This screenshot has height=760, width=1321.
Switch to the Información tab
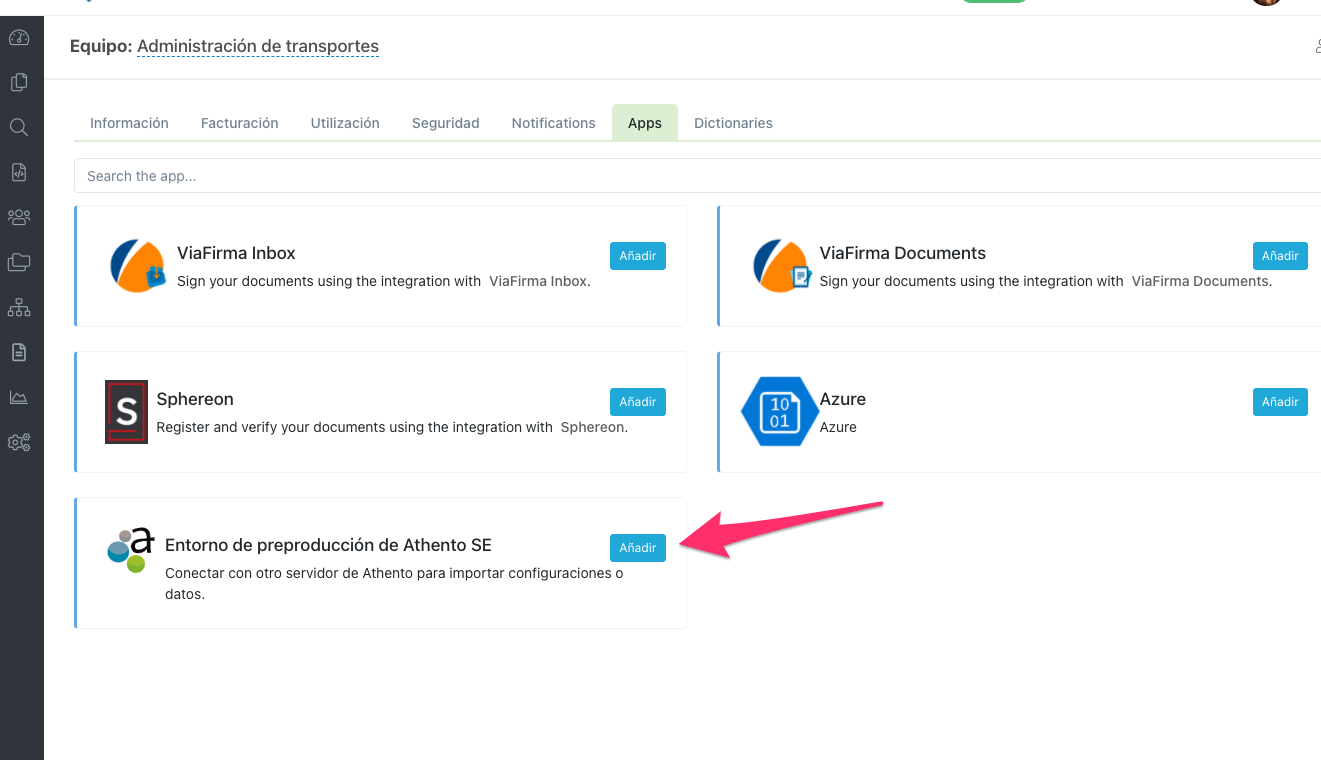point(129,123)
